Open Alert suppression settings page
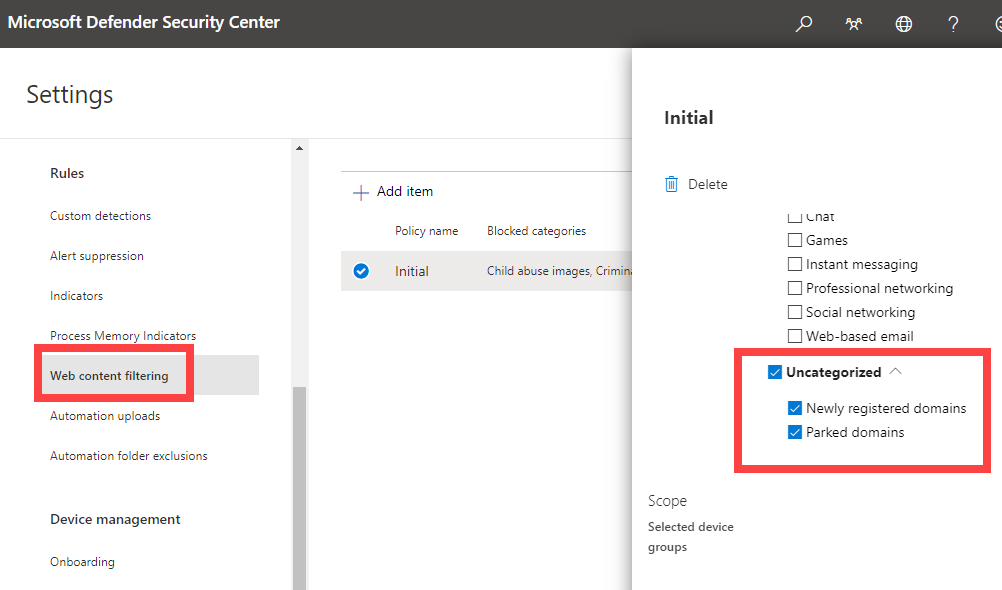This screenshot has width=1002, height=590. click(97, 256)
